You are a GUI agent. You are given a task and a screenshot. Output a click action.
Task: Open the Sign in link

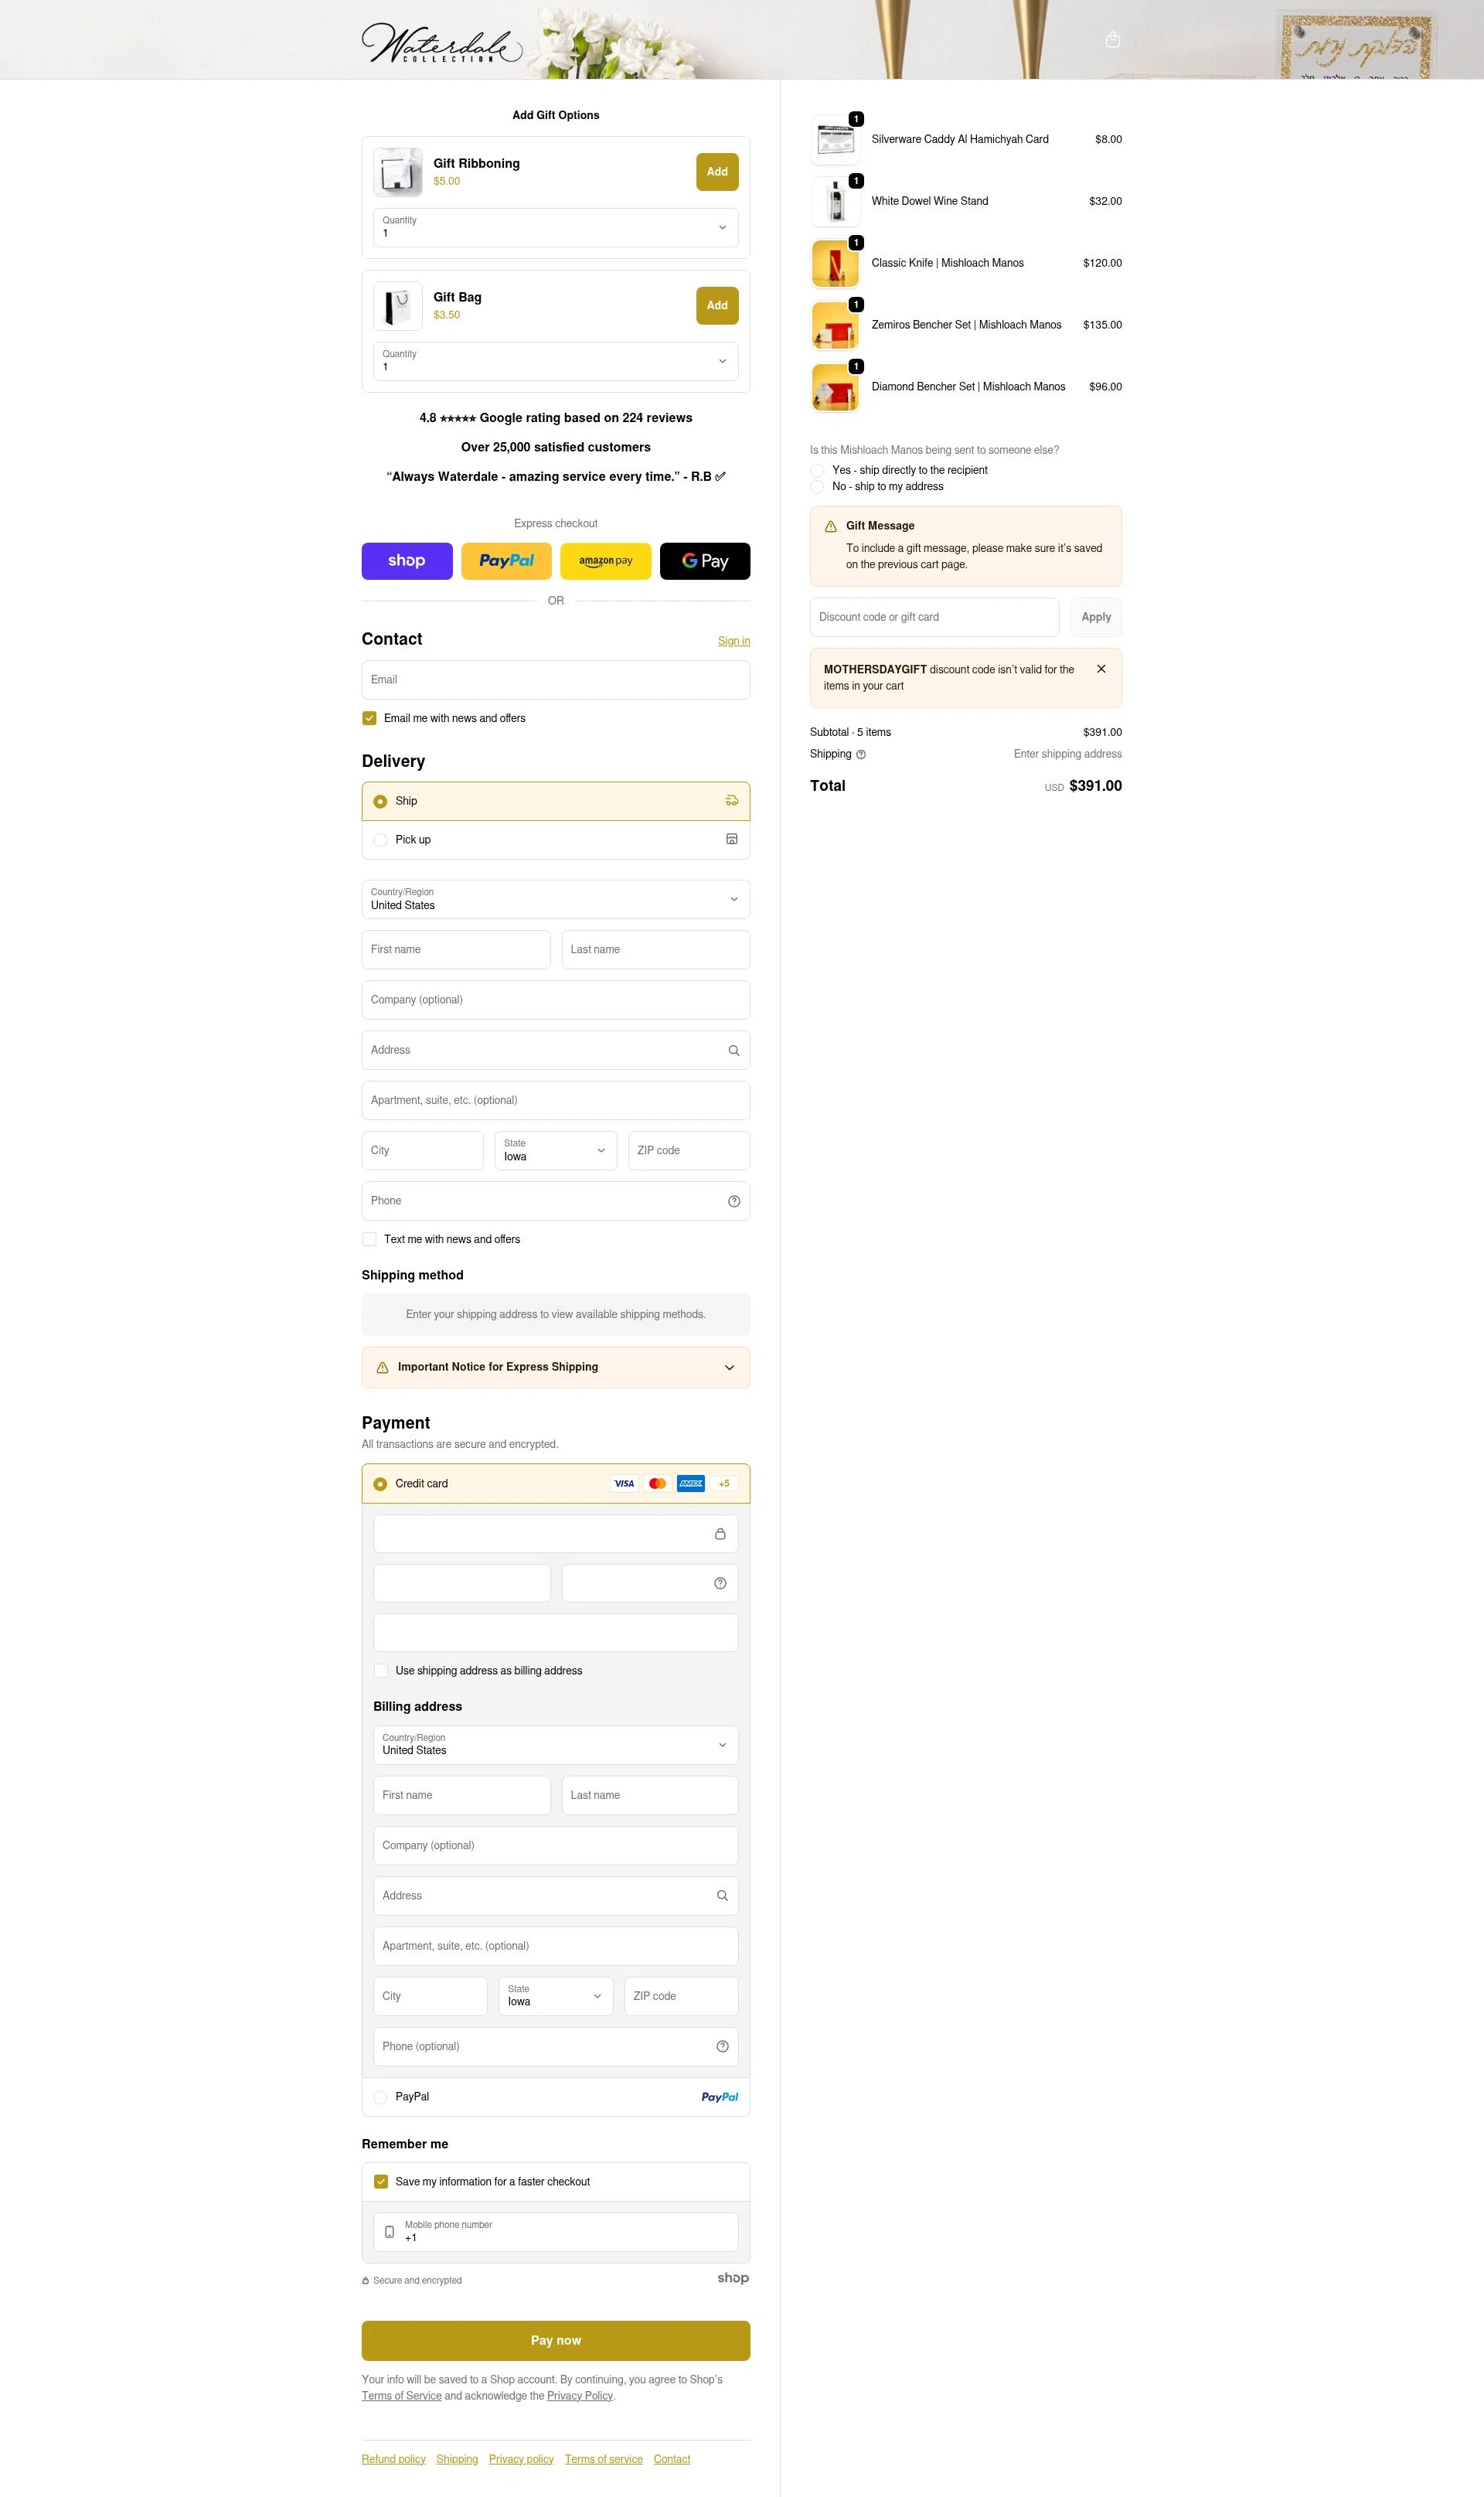734,641
